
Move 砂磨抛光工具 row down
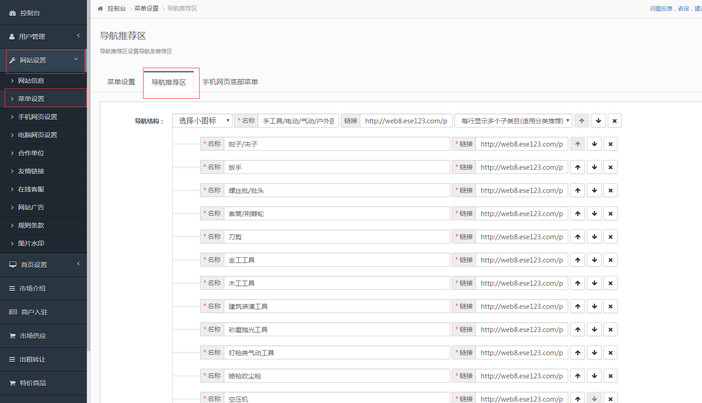tap(594, 330)
